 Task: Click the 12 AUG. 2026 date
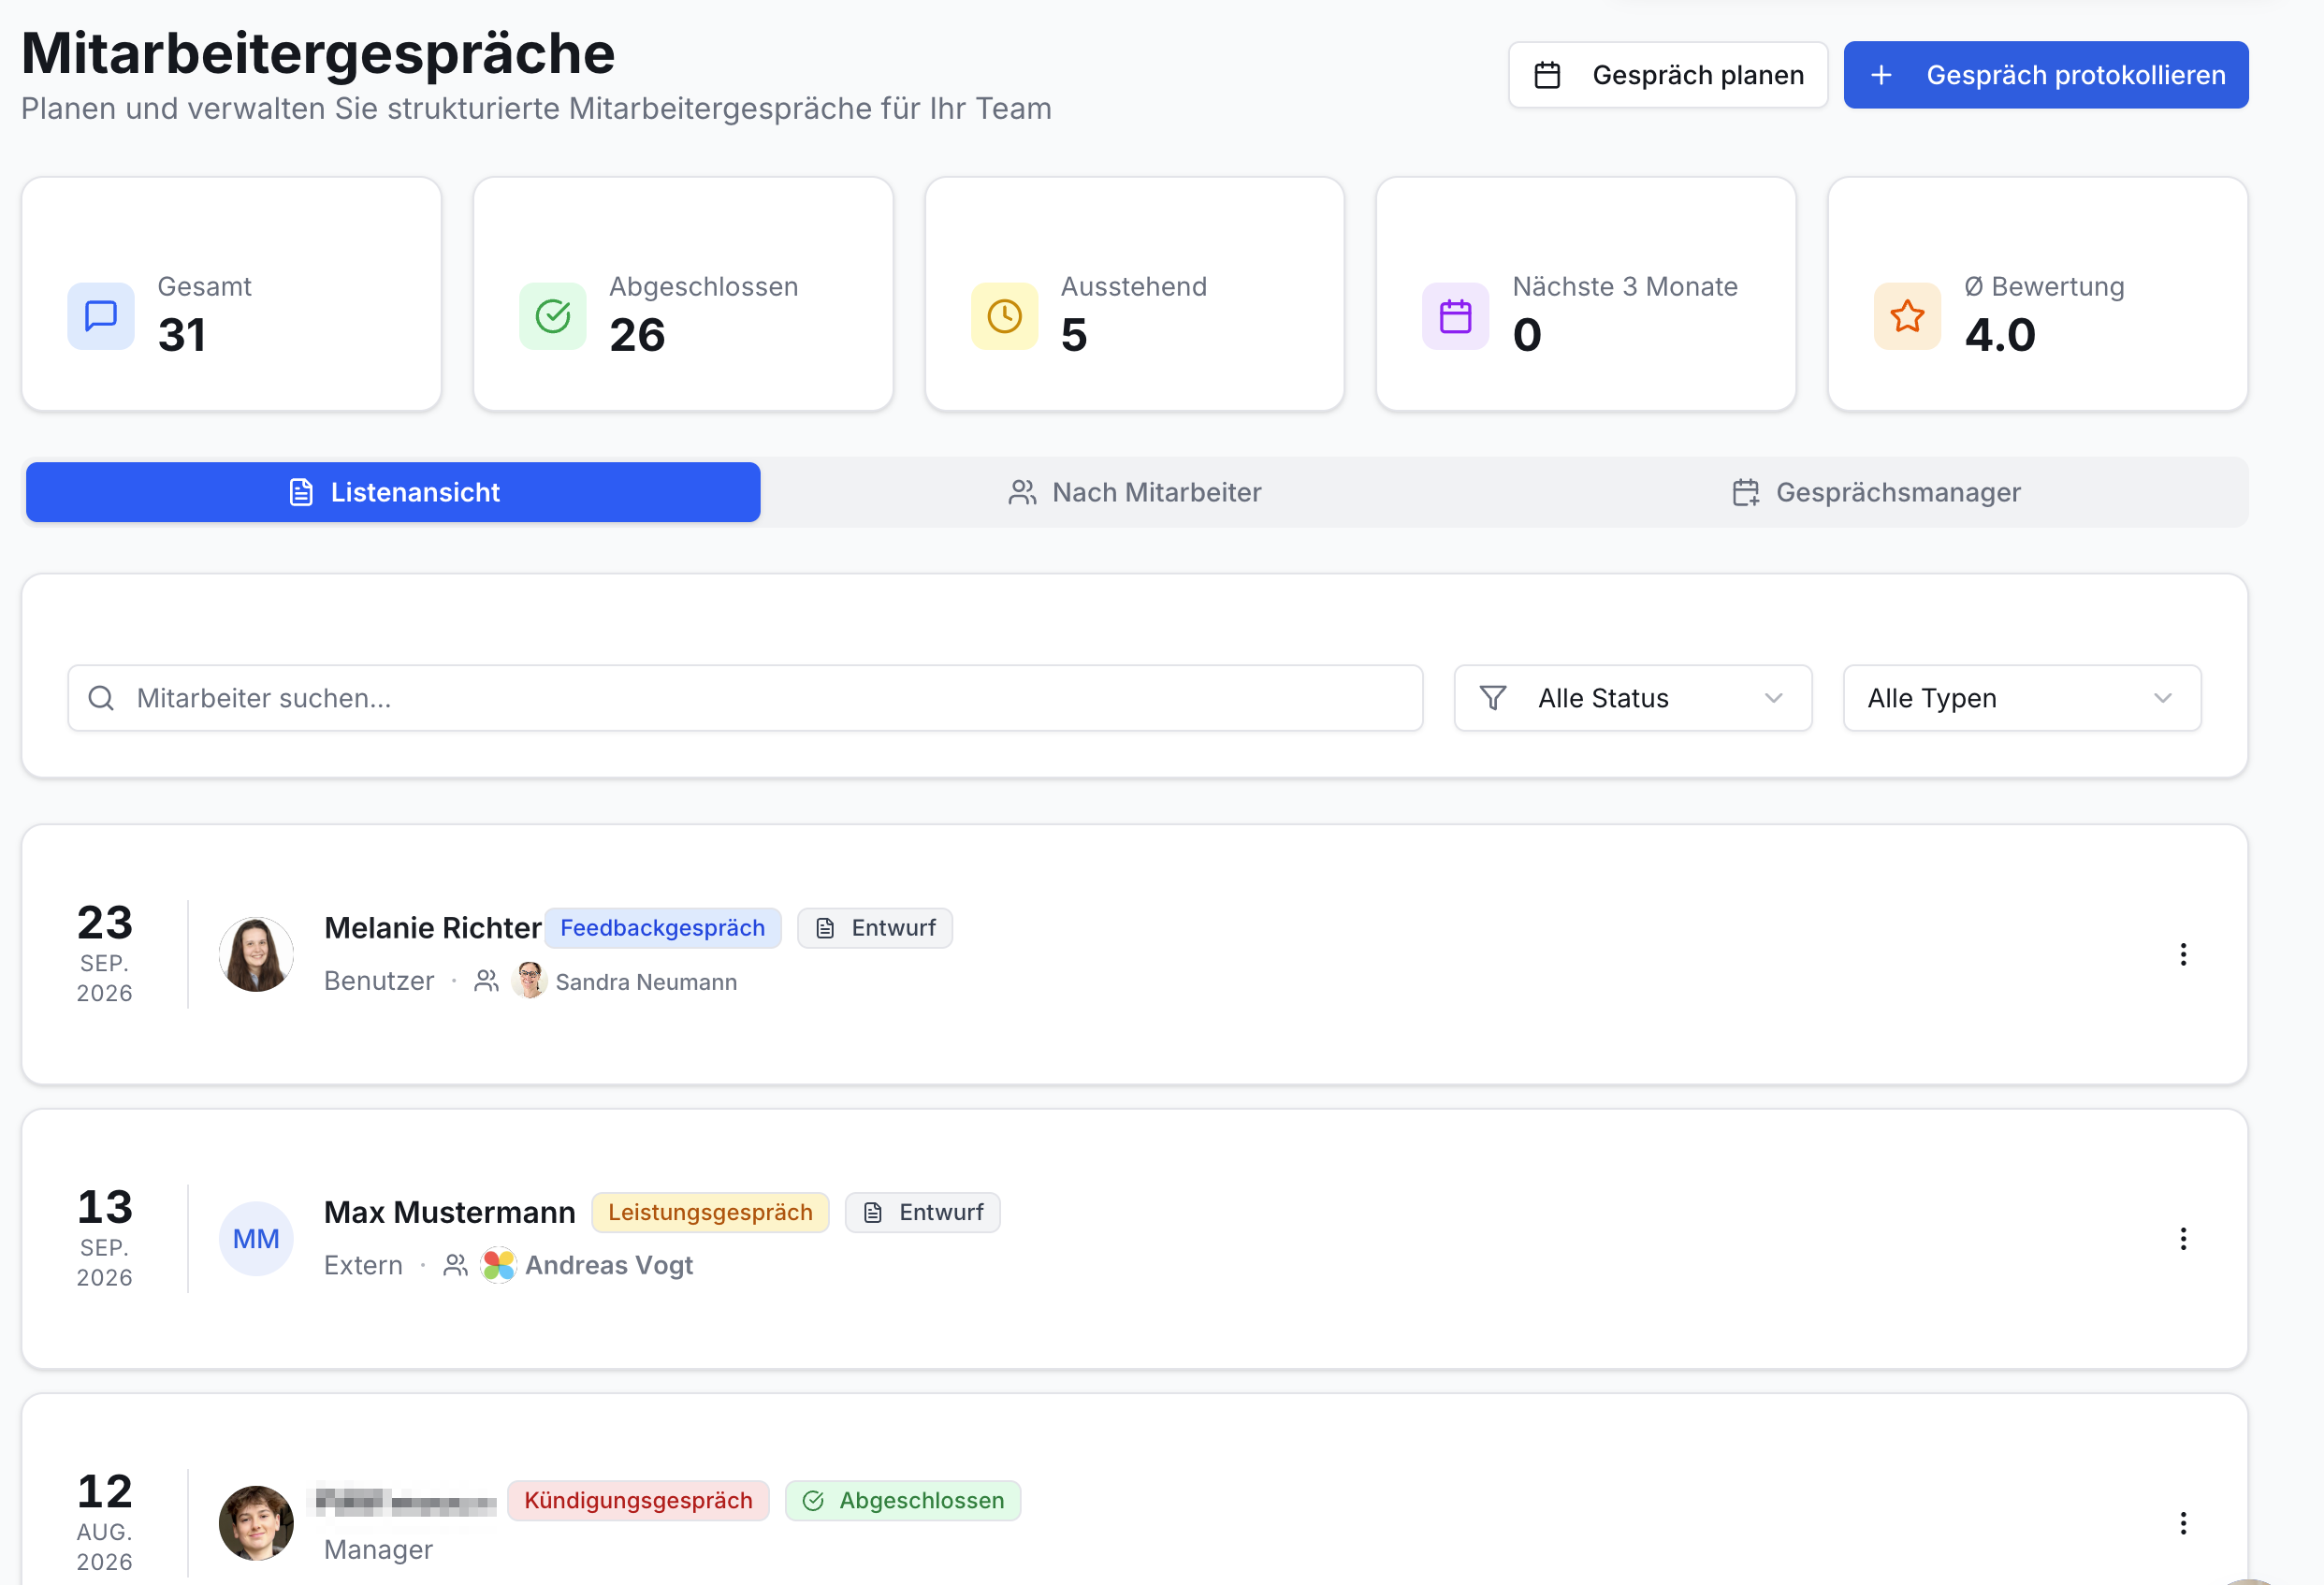[x=105, y=1521]
